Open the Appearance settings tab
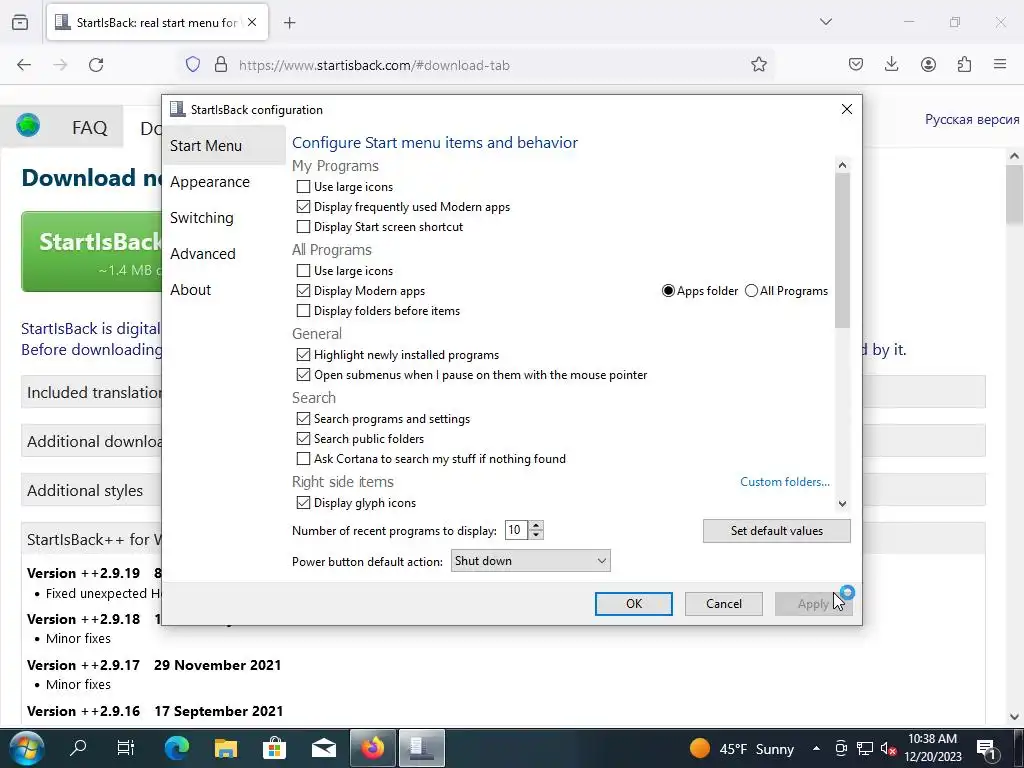The width and height of the screenshot is (1024, 768). coord(210,182)
